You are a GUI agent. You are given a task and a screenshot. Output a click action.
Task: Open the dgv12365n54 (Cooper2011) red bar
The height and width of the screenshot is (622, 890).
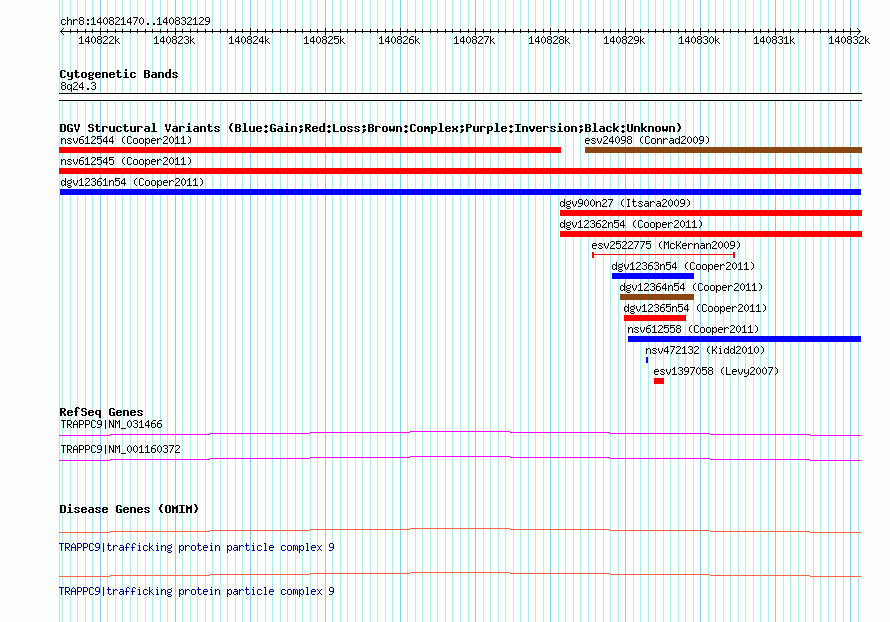coord(655,318)
